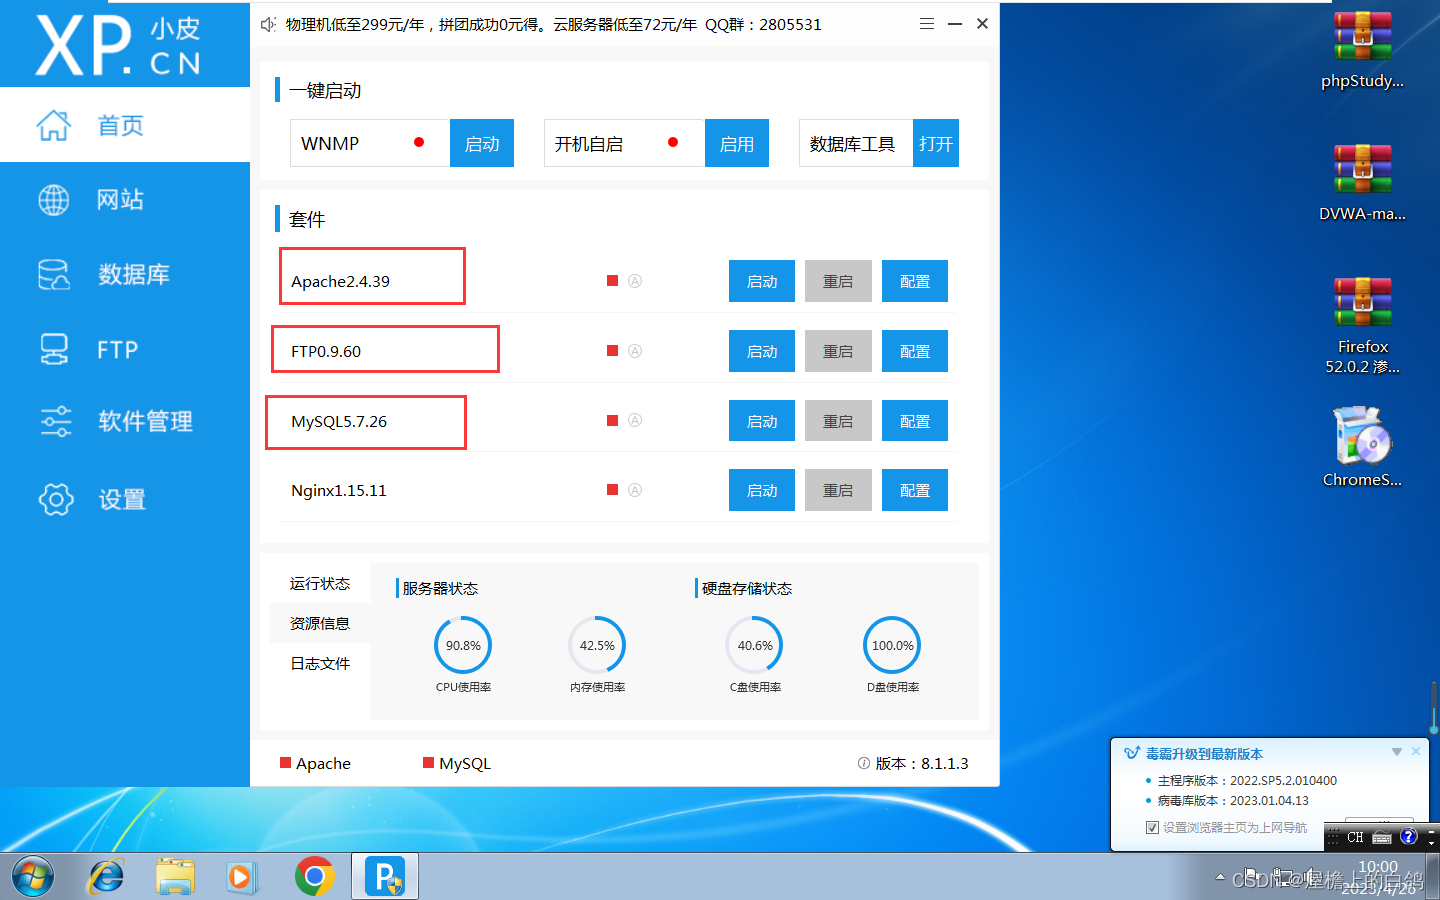Screen dimensions: 1440x900
Task: Configure Apache2.4.39
Action: click(x=915, y=281)
